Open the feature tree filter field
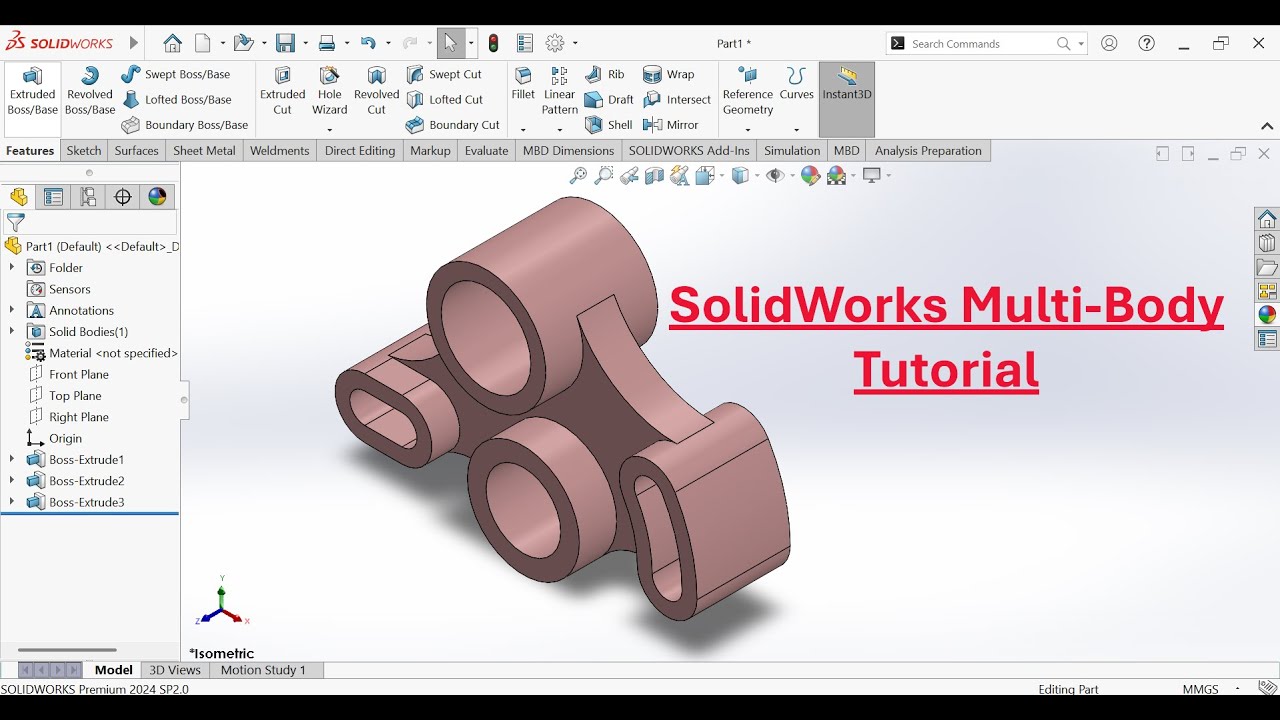The image size is (1280, 720). (x=90, y=222)
